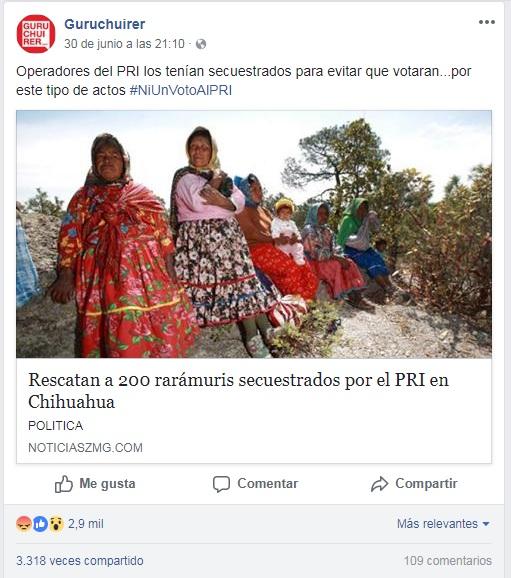Open the #NiUnVotoAlPRI hashtag
This screenshot has height=578, width=511.
(181, 90)
